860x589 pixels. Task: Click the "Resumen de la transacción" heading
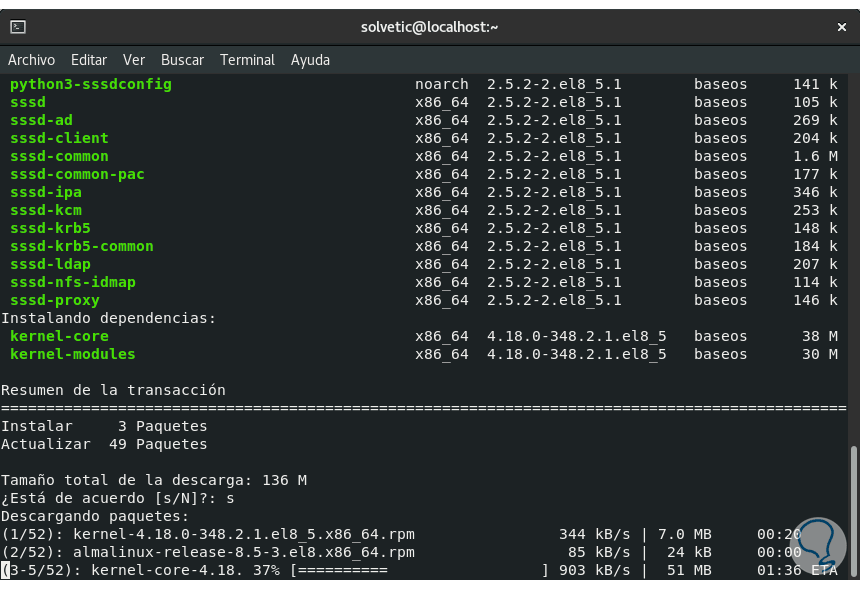113,390
